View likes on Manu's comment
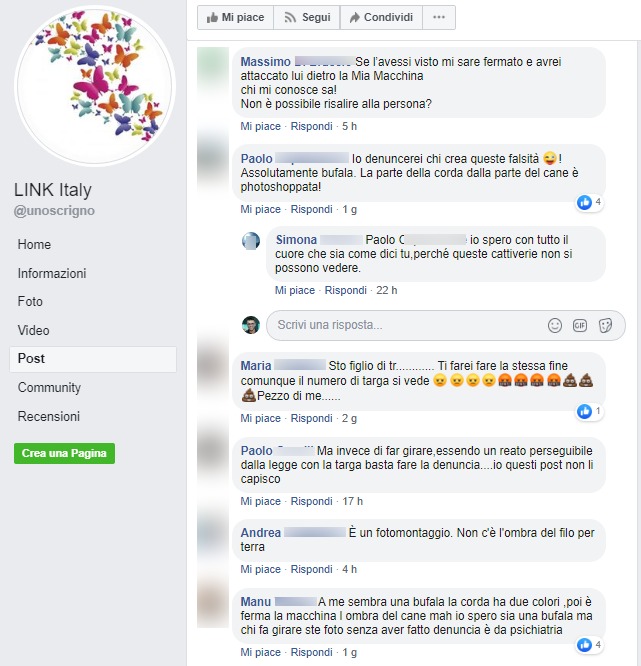 tap(590, 645)
